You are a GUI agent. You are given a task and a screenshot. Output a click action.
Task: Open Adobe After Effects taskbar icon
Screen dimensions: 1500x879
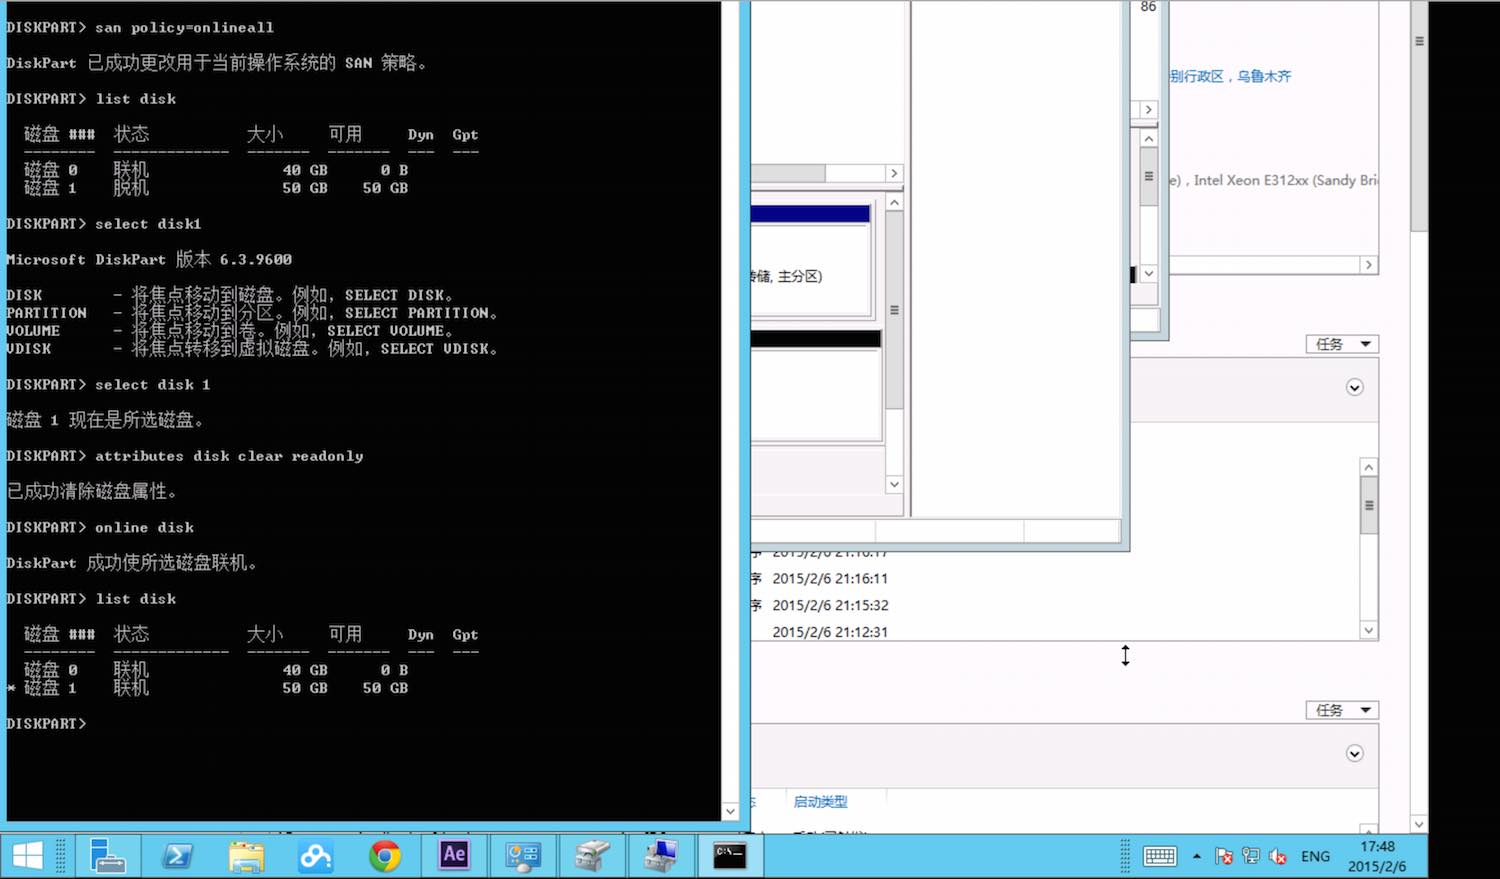(x=454, y=856)
